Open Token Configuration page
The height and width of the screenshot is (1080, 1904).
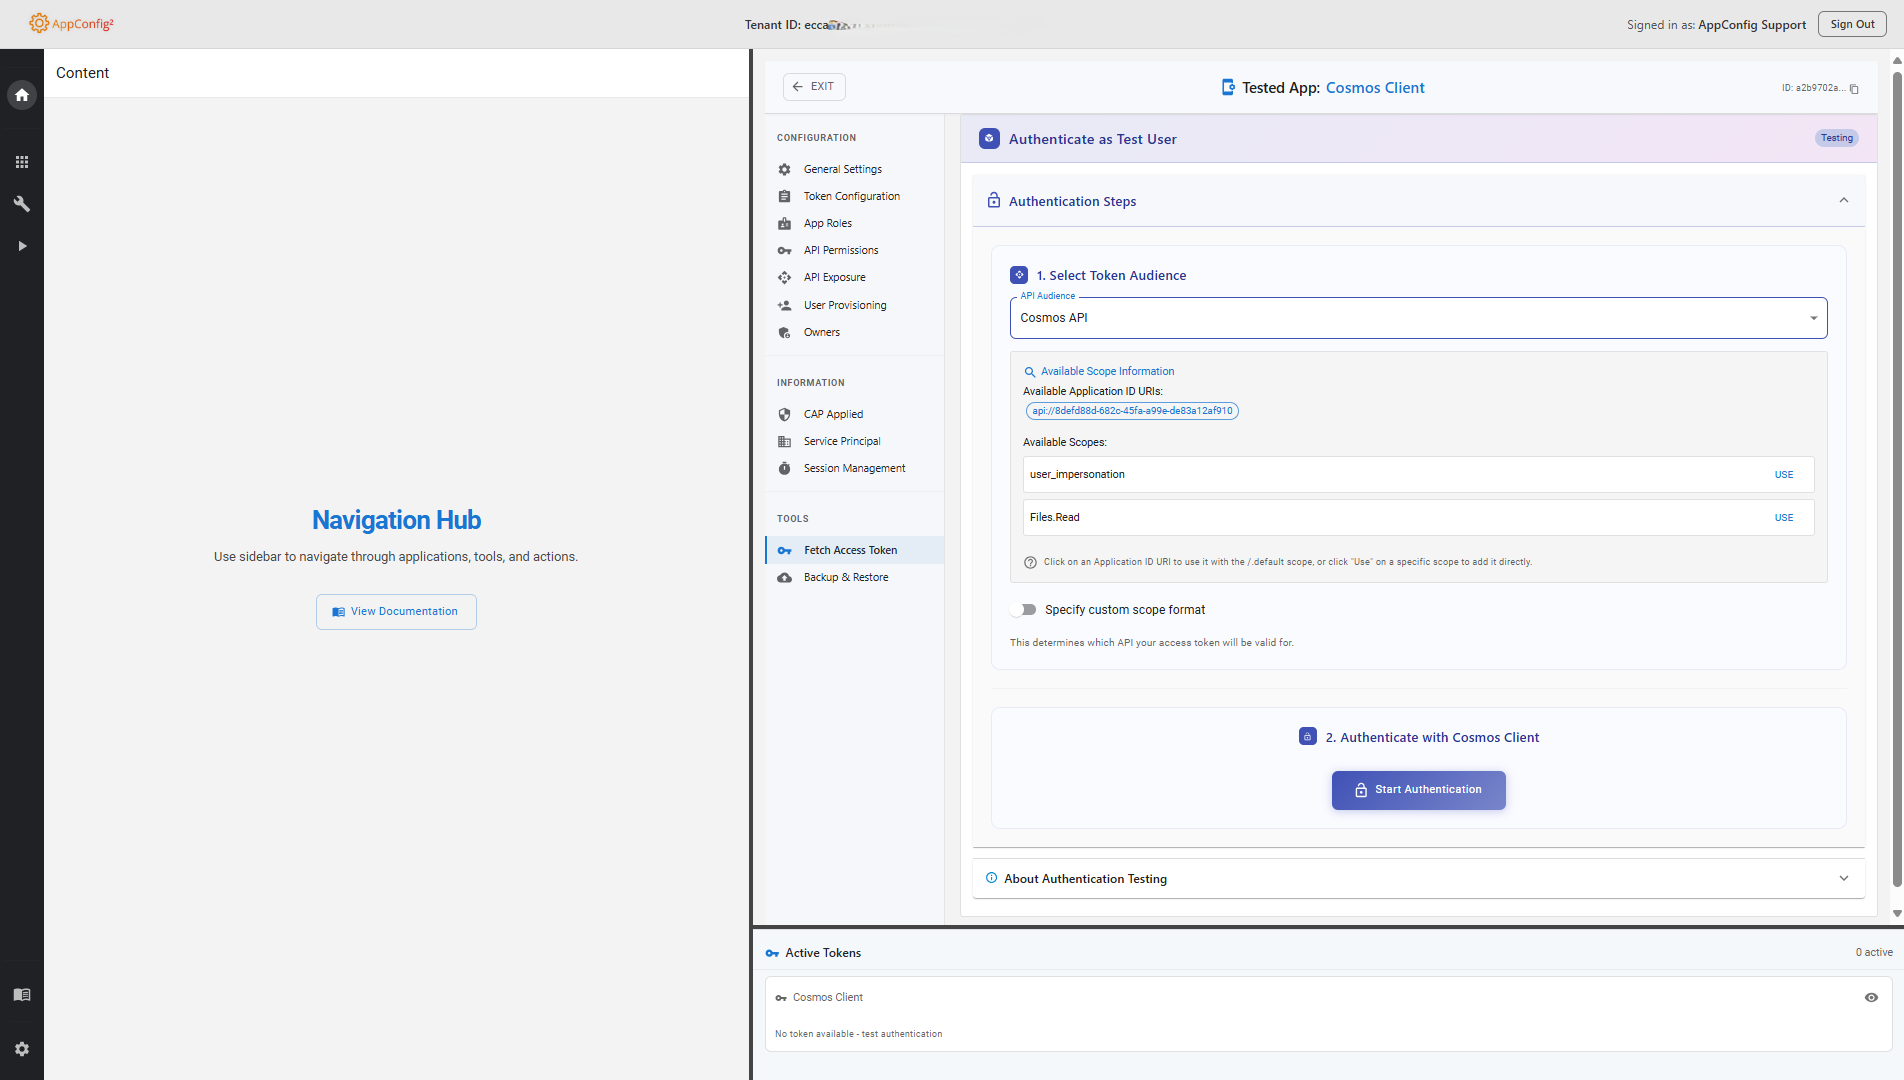tap(851, 197)
